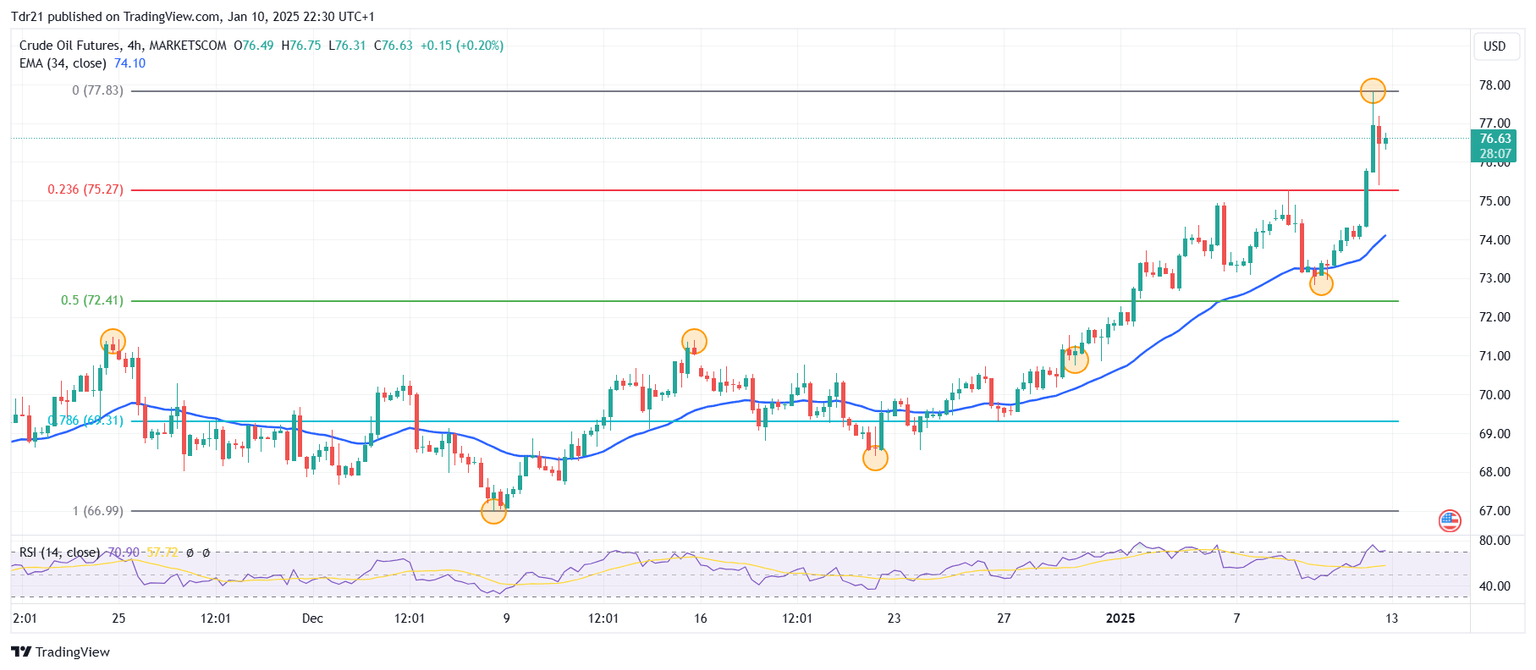Select the RSI (14, close) indicator legend
Image resolution: width=1536 pixels, height=670 pixels.
59,552
